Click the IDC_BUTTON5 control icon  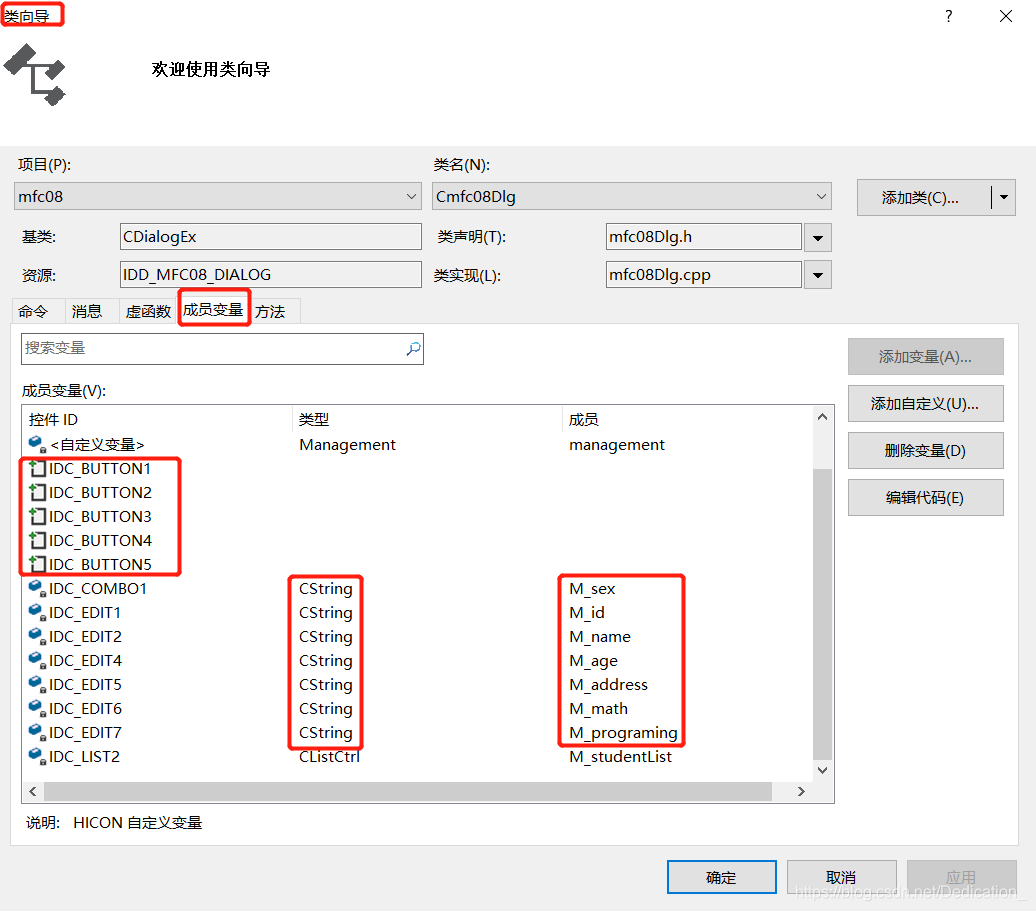point(38,564)
